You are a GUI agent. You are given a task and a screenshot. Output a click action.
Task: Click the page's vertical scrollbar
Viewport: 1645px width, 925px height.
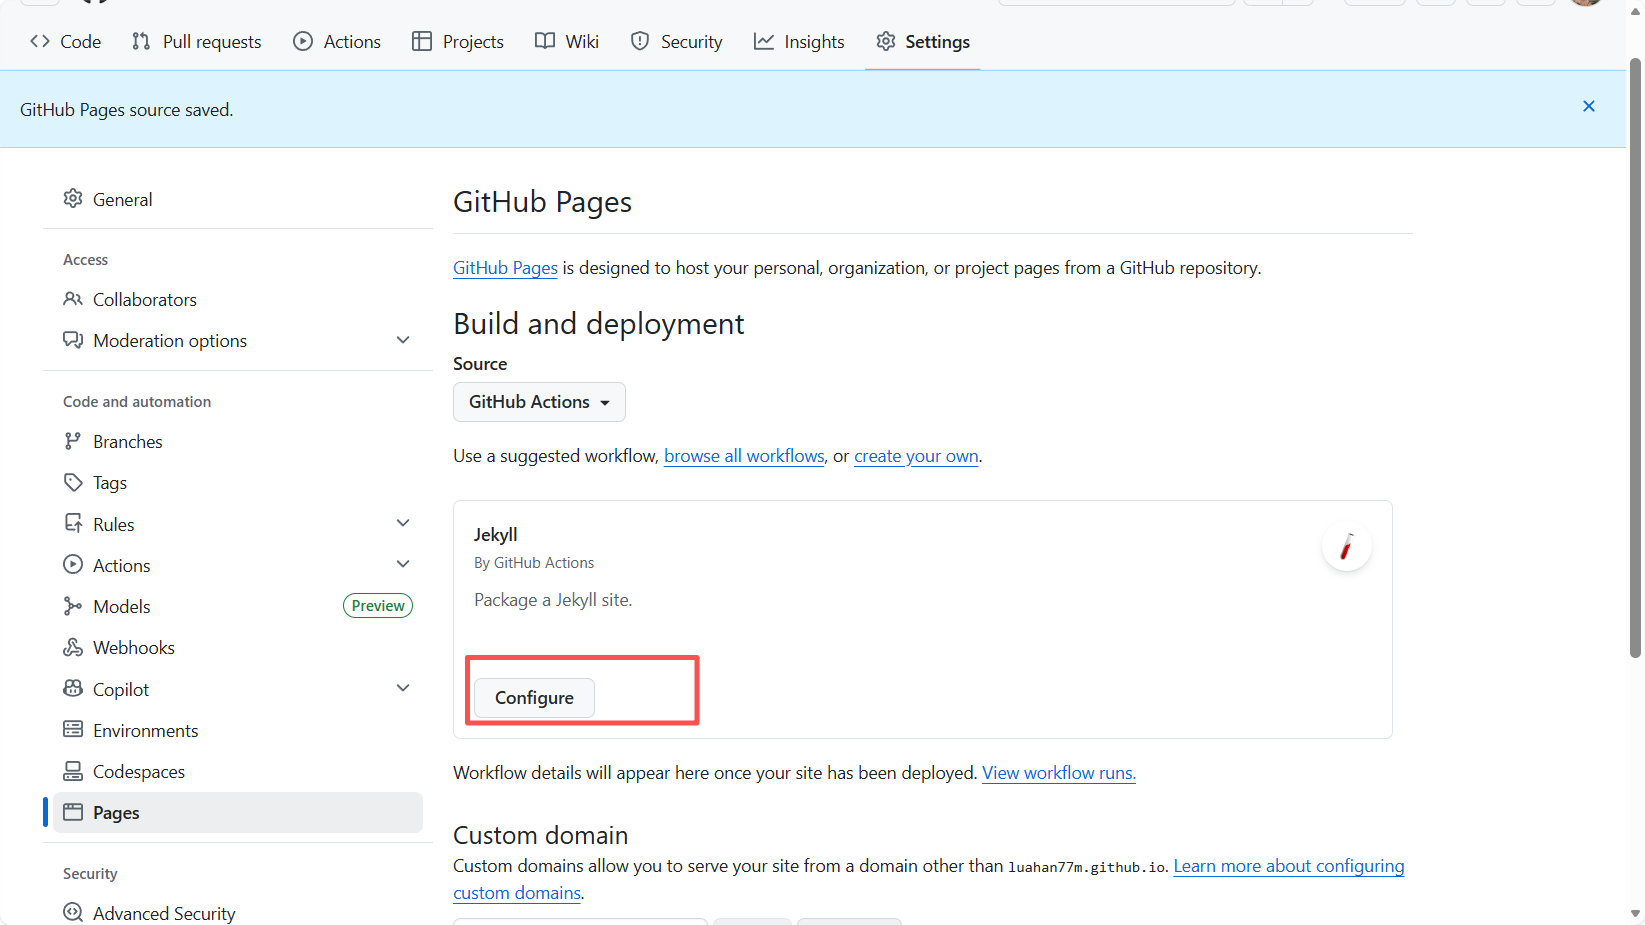1635,360
